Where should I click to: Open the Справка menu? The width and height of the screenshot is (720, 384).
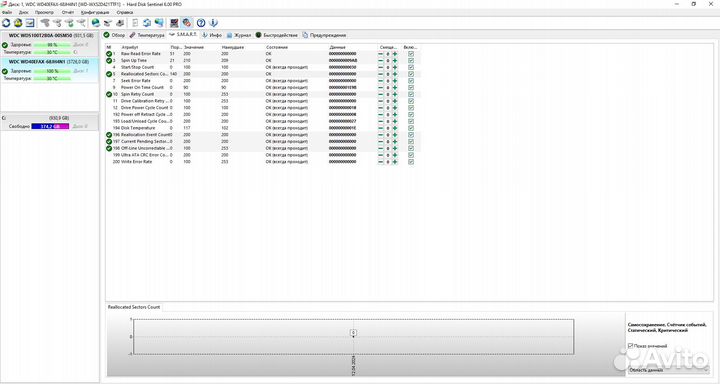124,12
